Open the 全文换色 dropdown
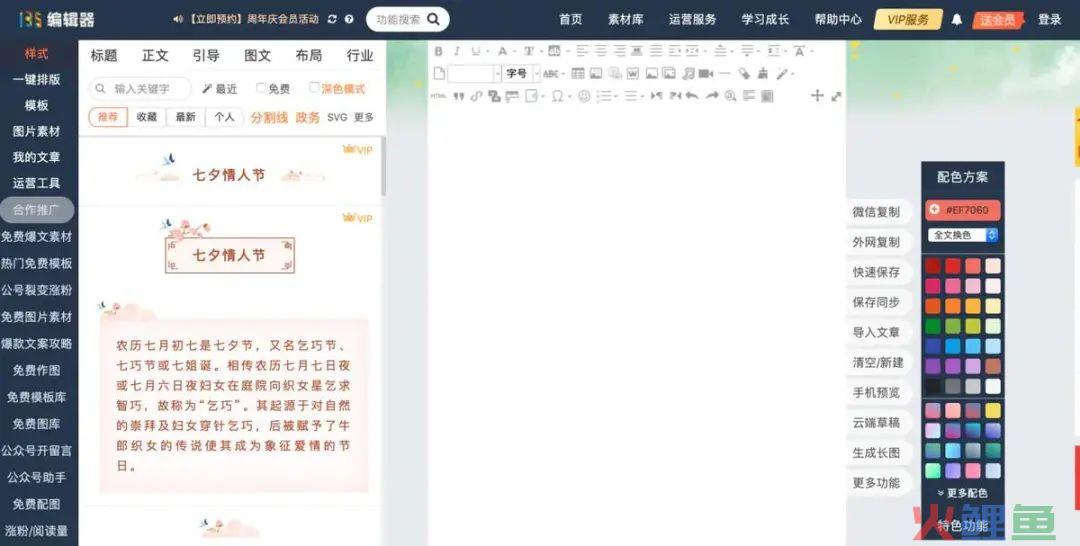1080x546 pixels. pos(963,235)
